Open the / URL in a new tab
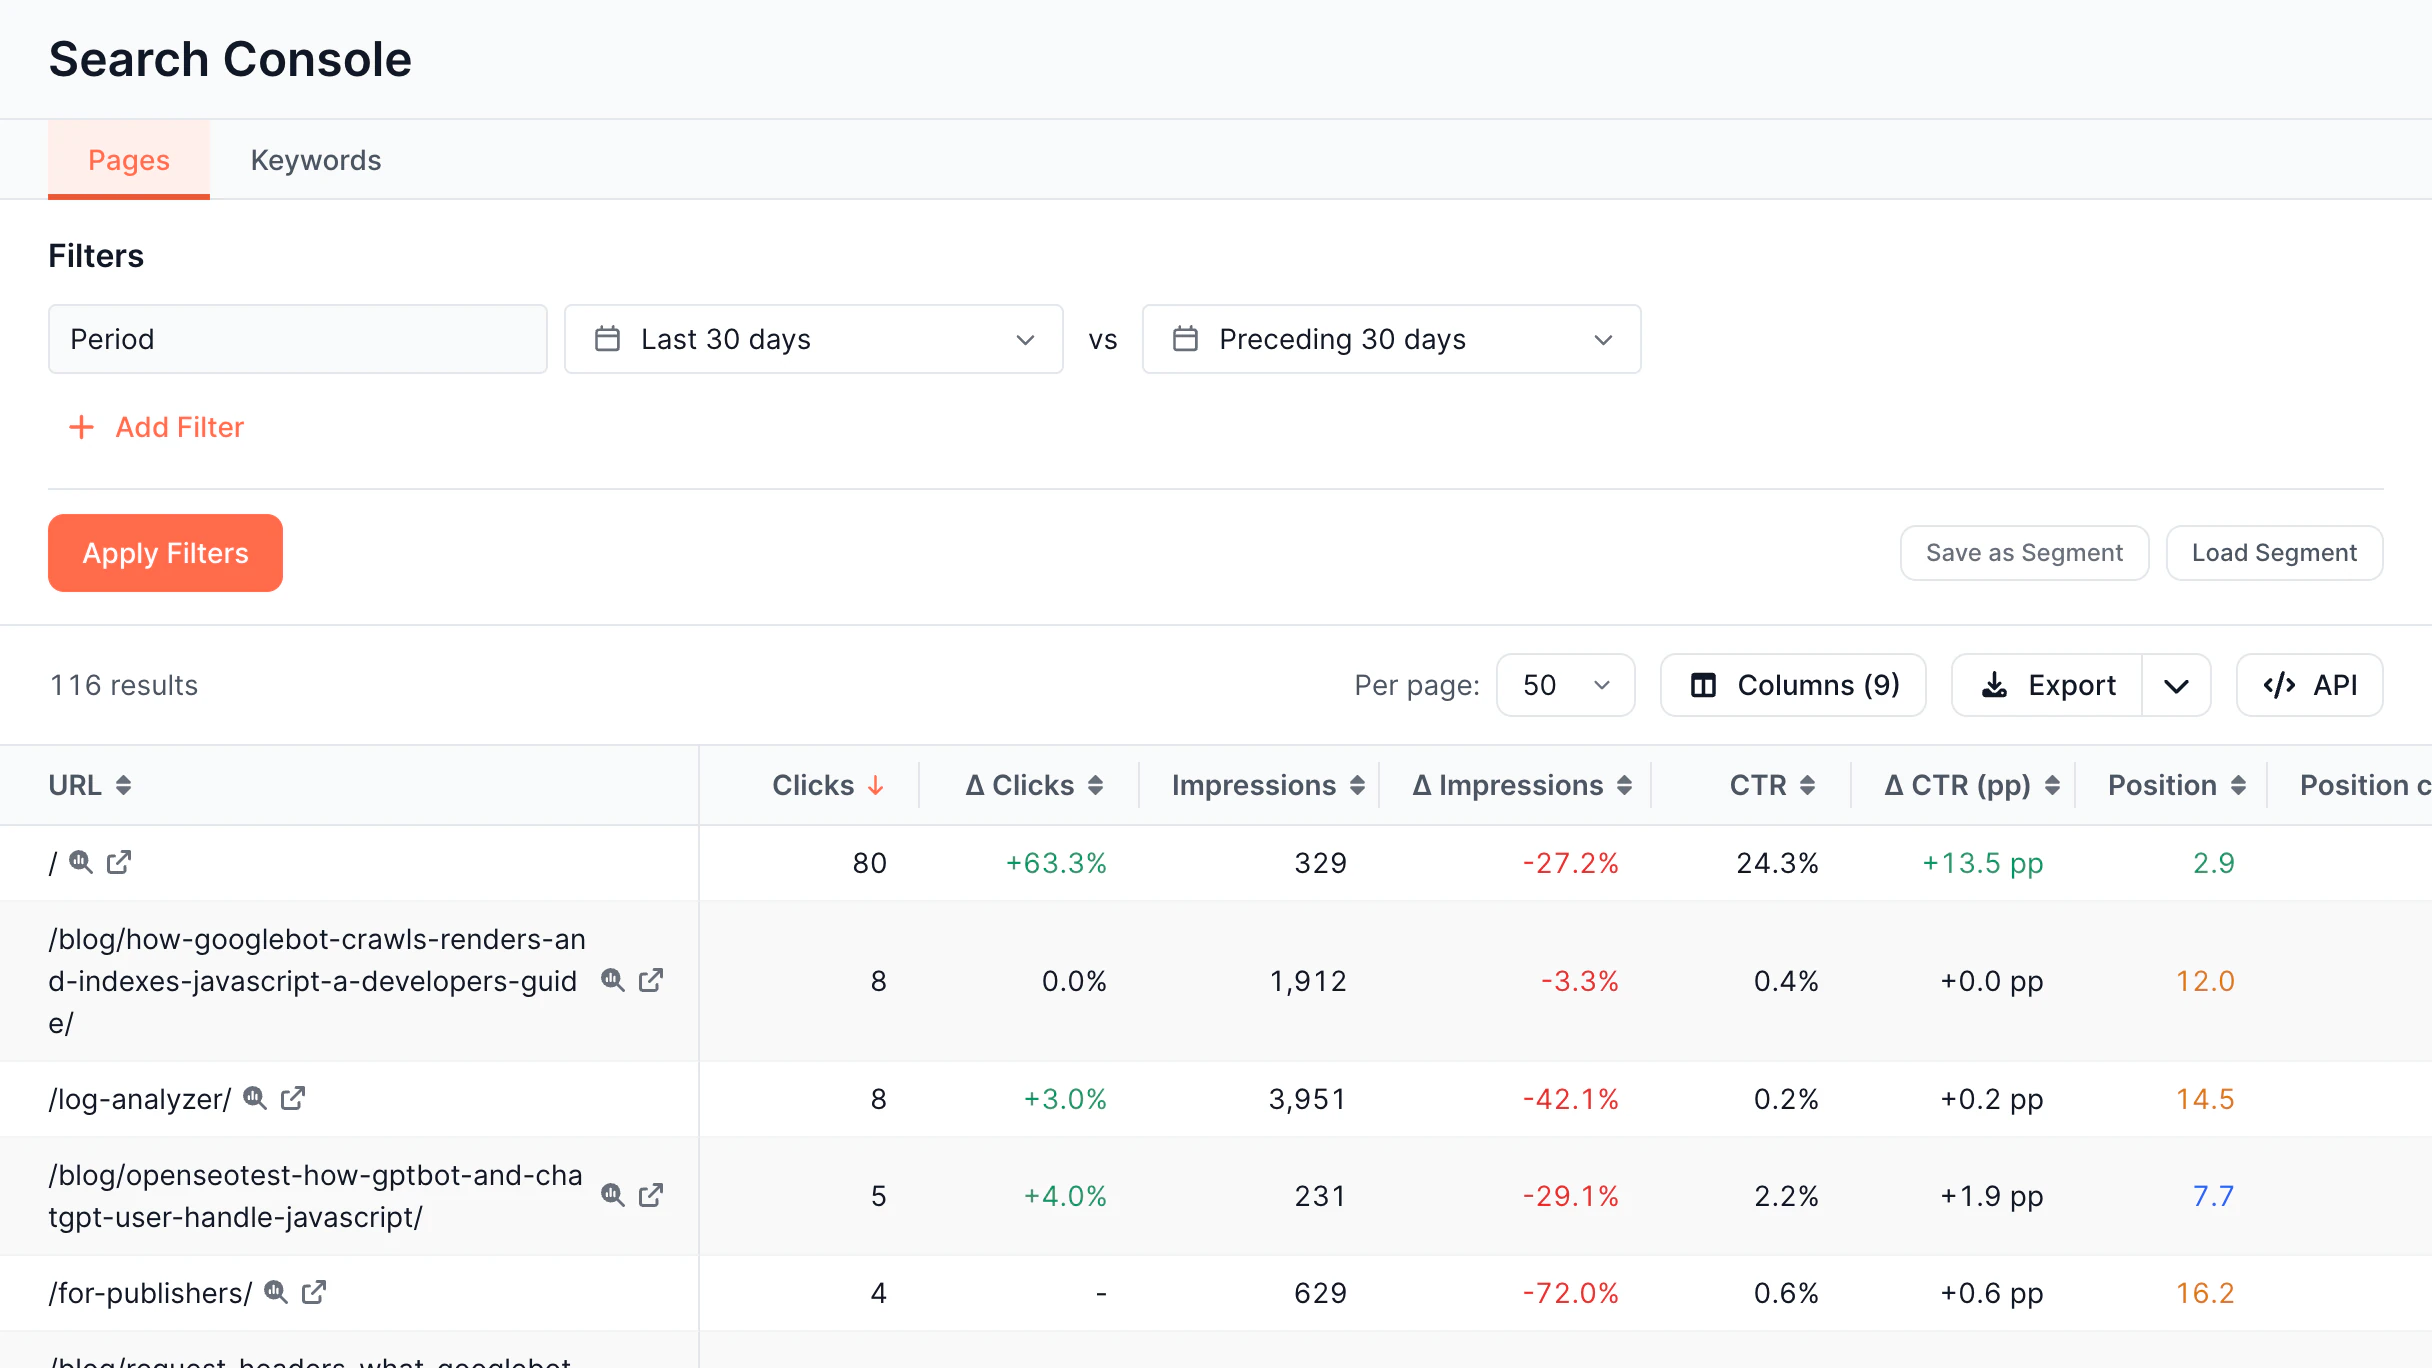This screenshot has height=1368, width=2432. pos(119,862)
